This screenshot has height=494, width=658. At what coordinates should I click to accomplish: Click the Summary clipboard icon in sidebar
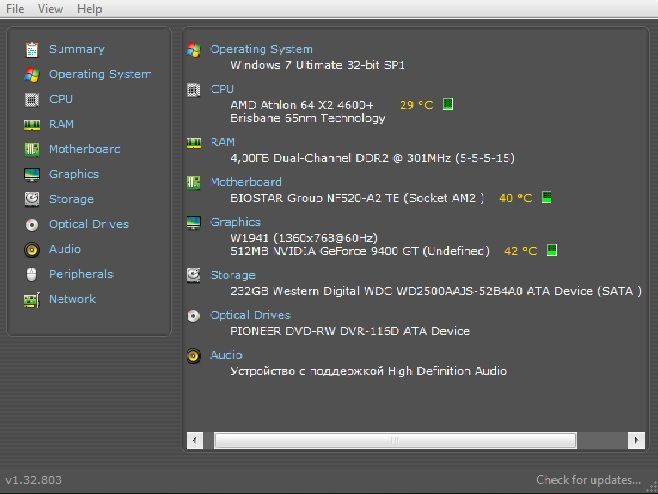pos(32,50)
